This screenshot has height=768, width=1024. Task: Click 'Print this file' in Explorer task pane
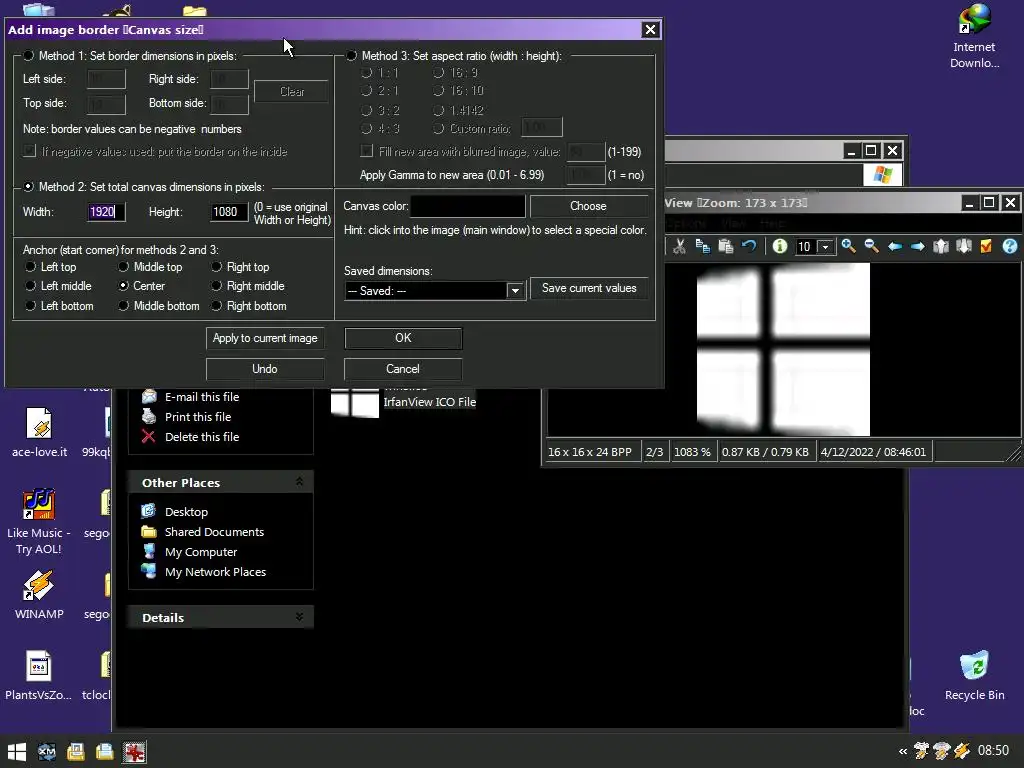tap(198, 417)
